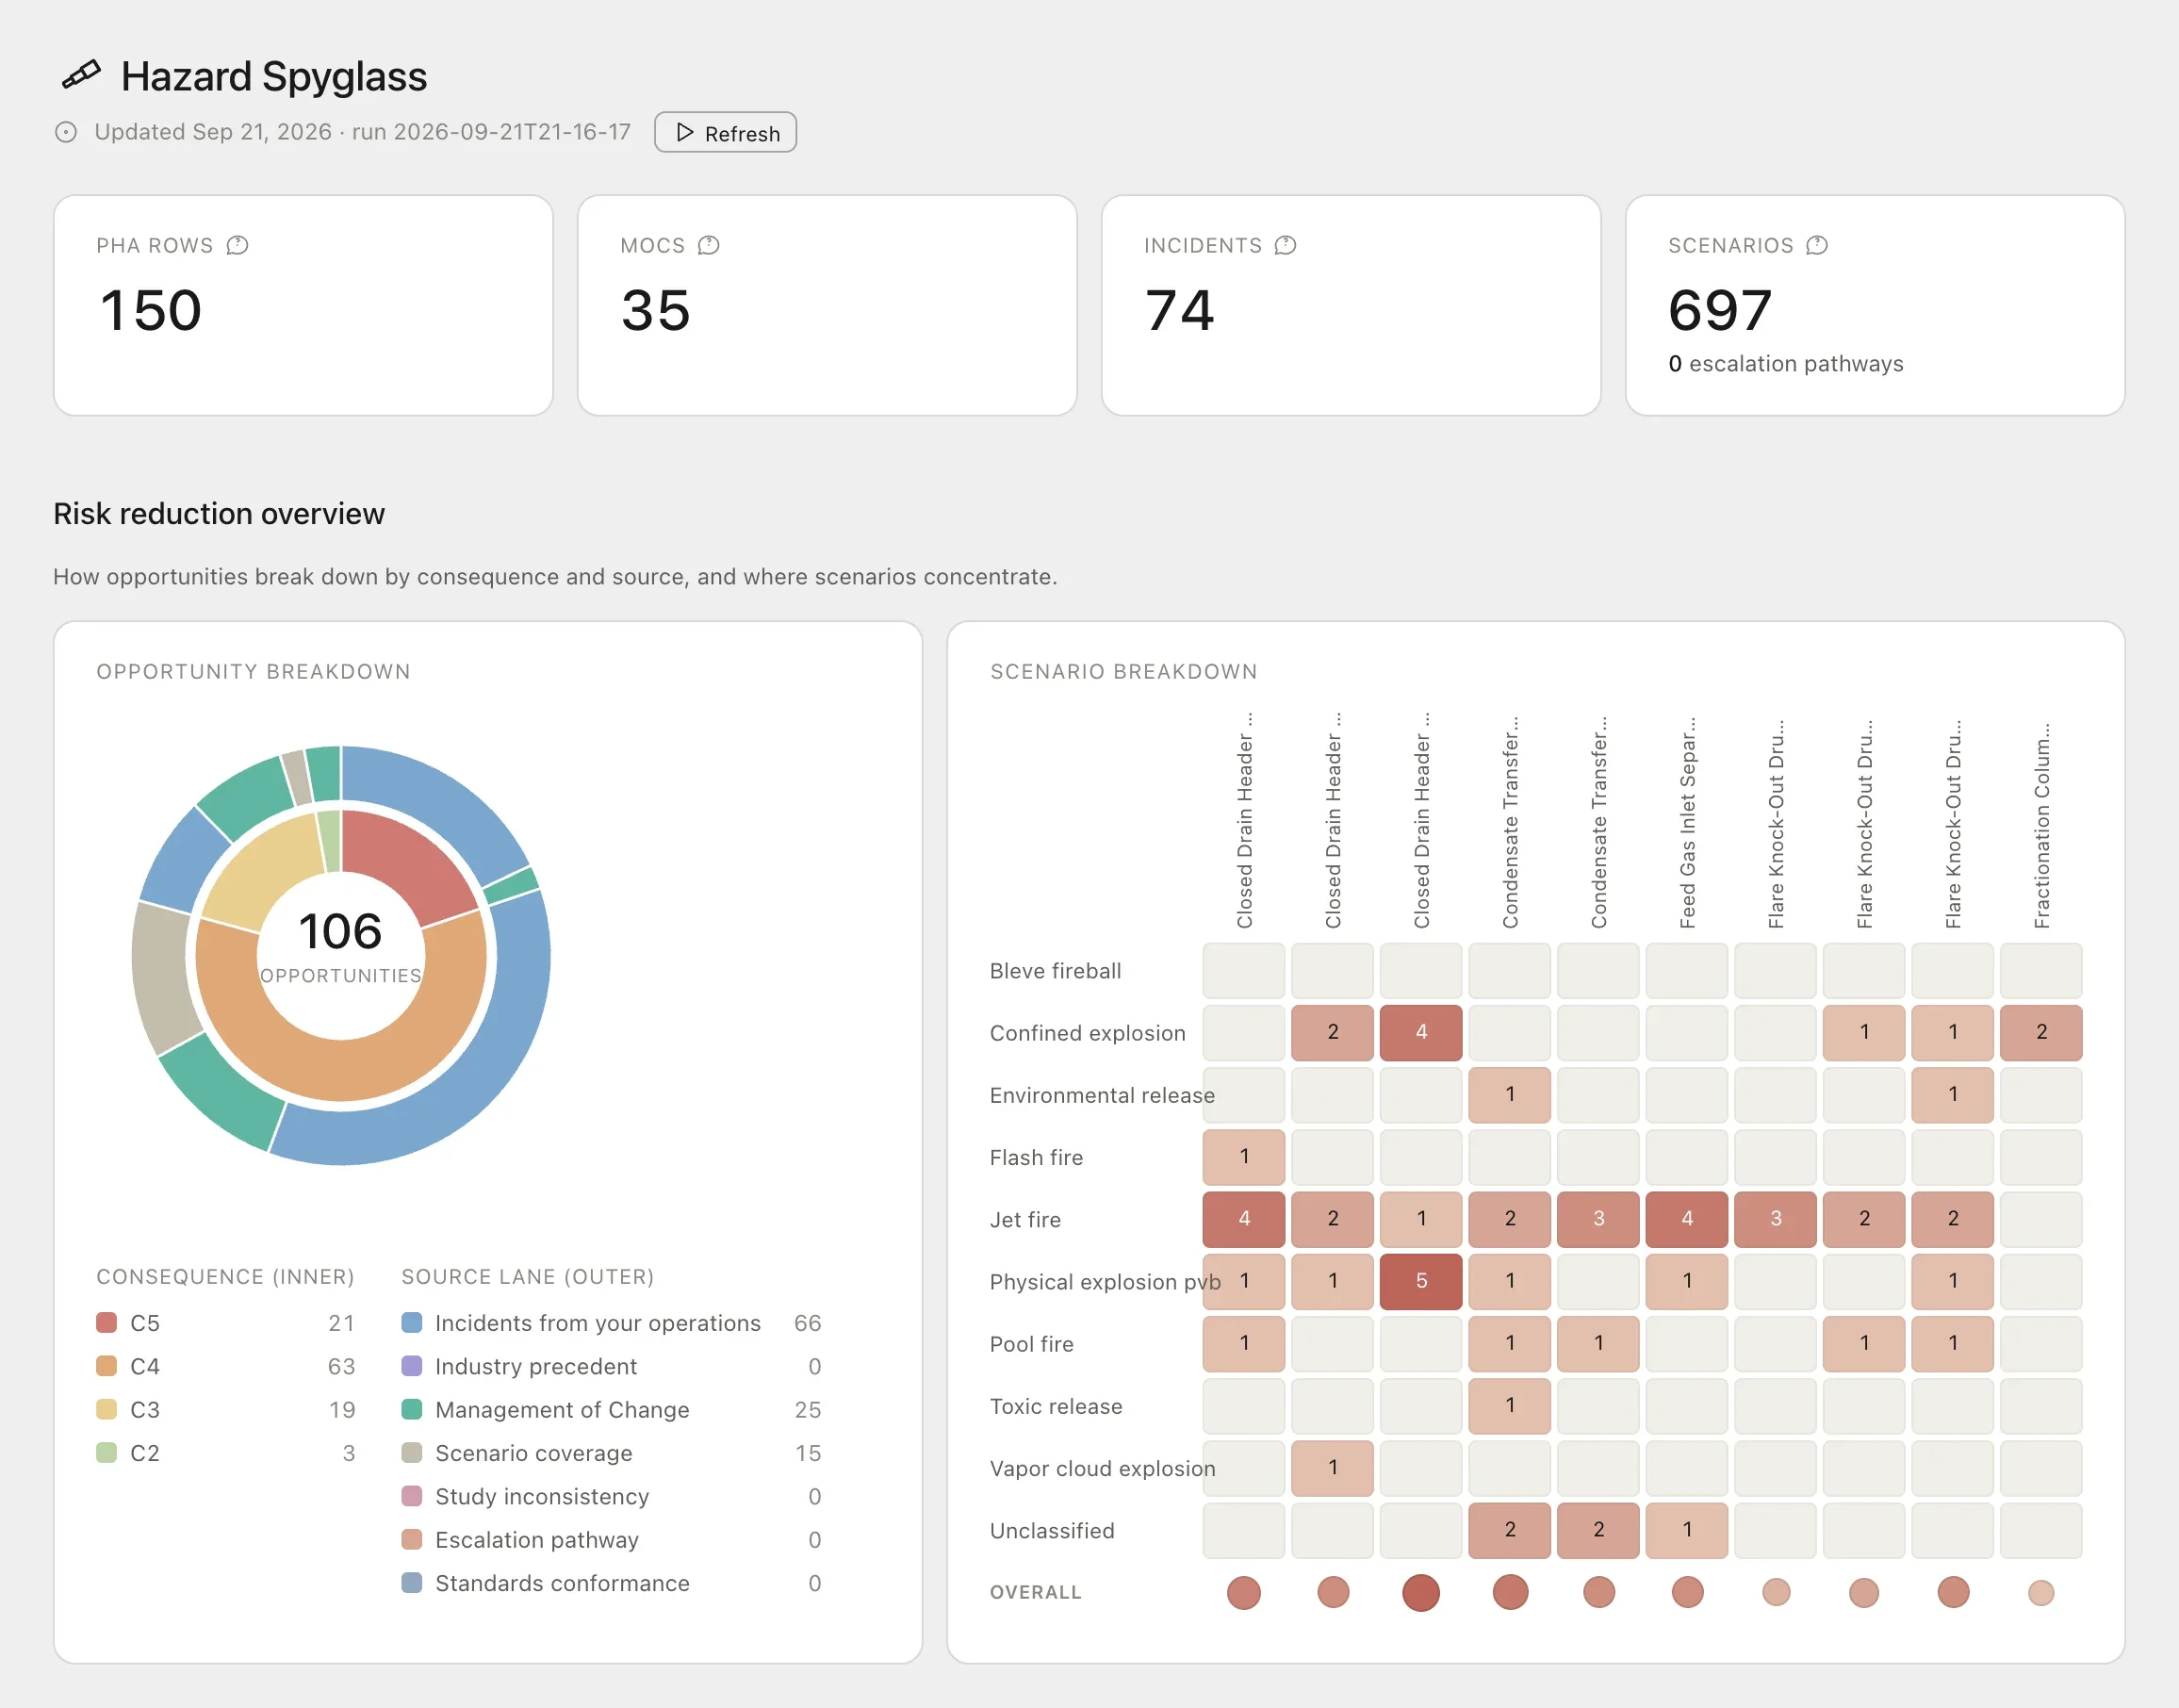Click the C3 yellow legend swatch
The image size is (2179, 1708).
pos(107,1409)
